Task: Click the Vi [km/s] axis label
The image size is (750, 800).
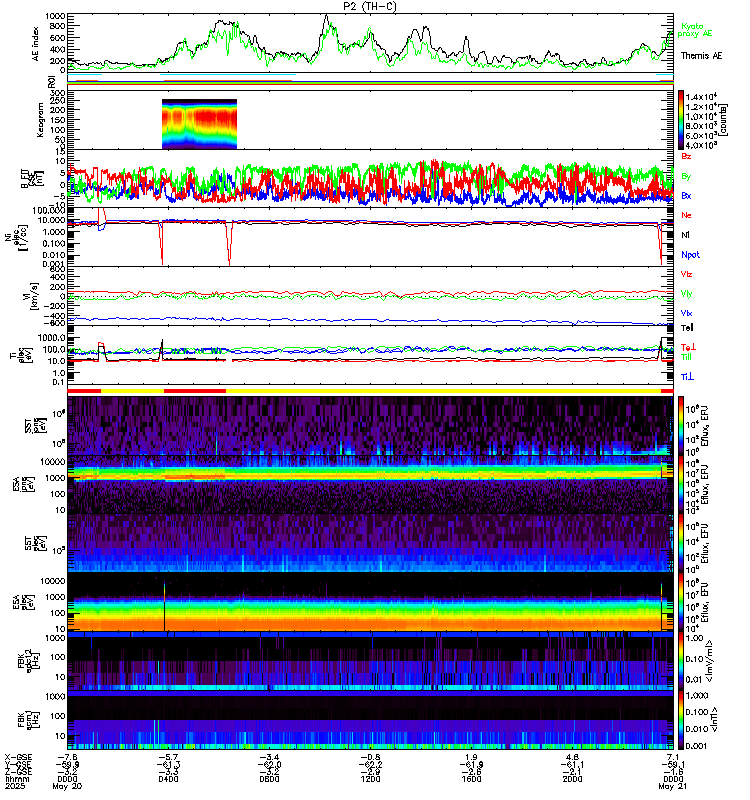Action: pos(32,295)
